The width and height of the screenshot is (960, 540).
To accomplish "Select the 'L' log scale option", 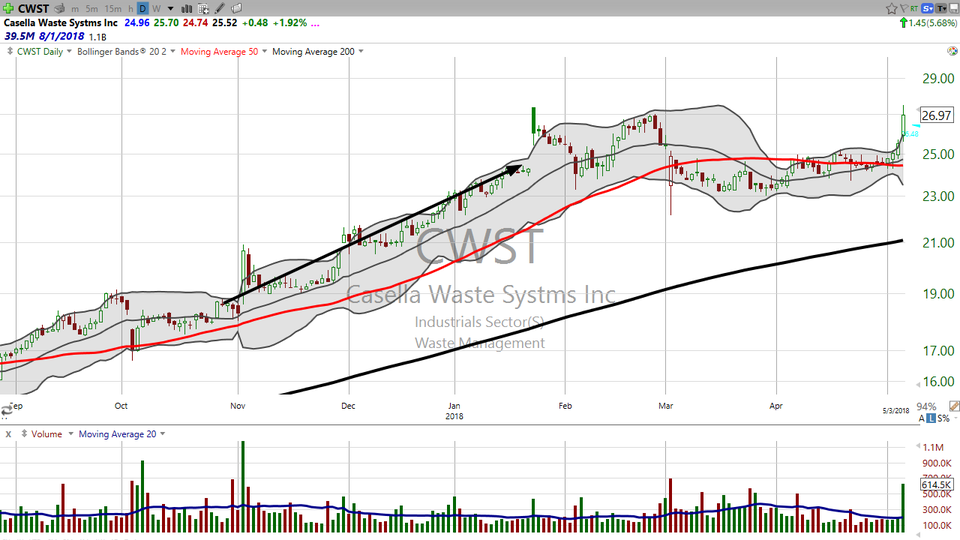I will tap(931, 418).
